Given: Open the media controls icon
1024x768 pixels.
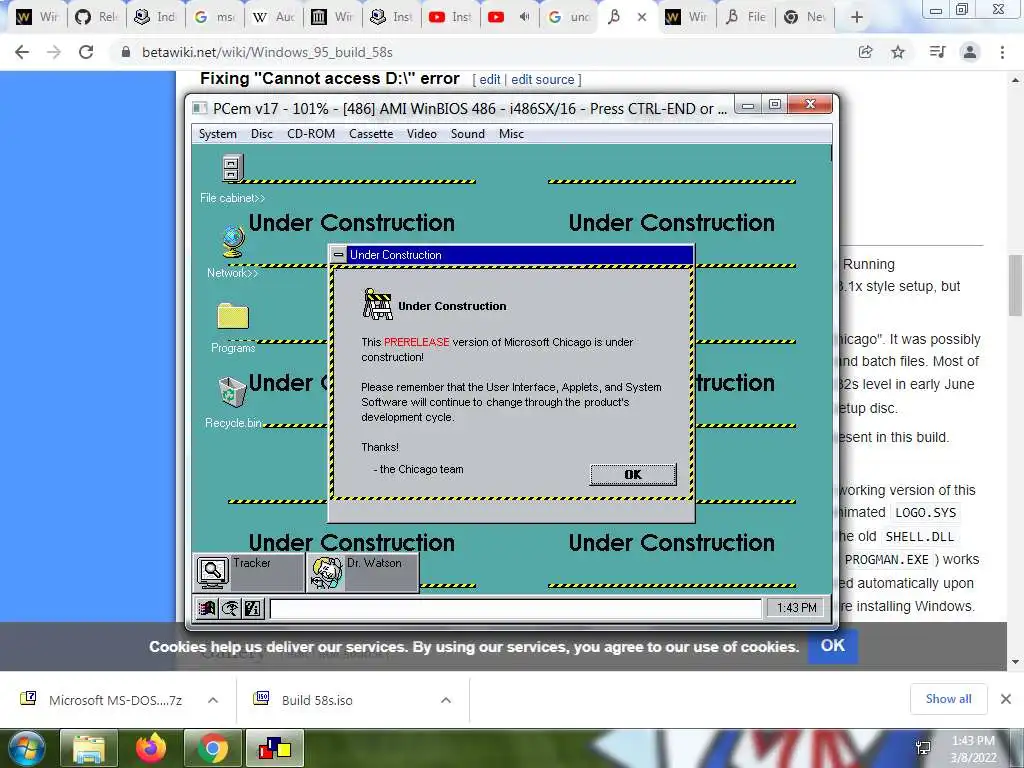Looking at the screenshot, I should (x=937, y=52).
